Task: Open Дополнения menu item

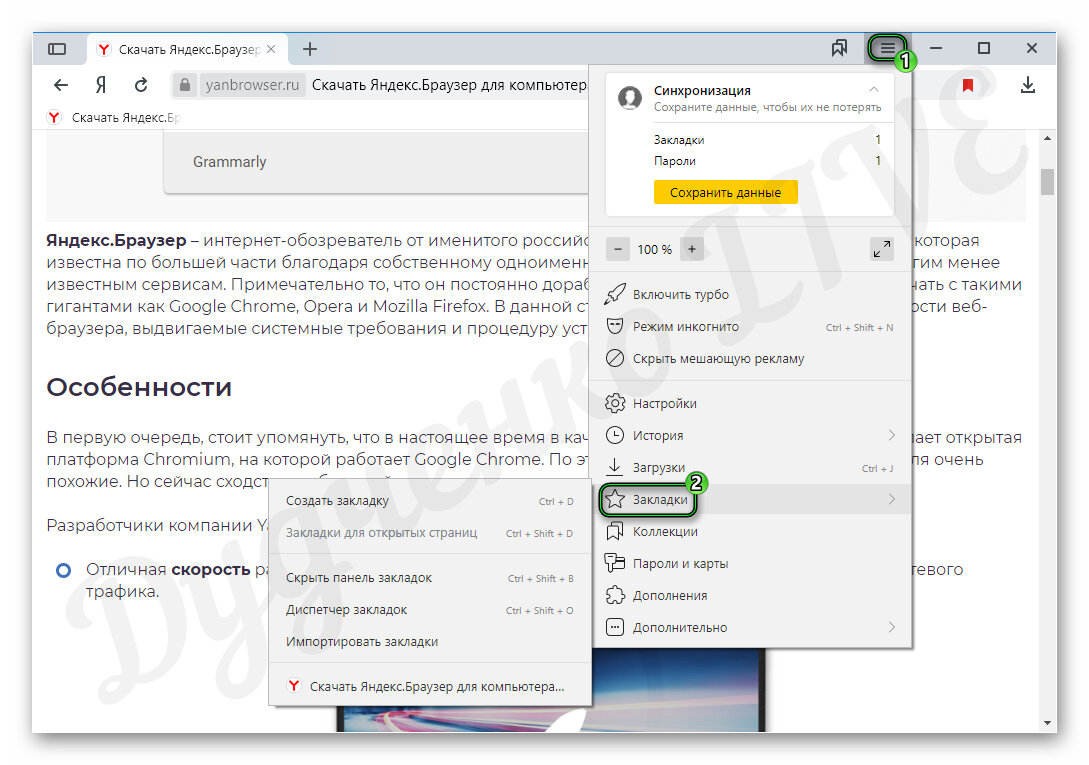Action: (x=749, y=595)
